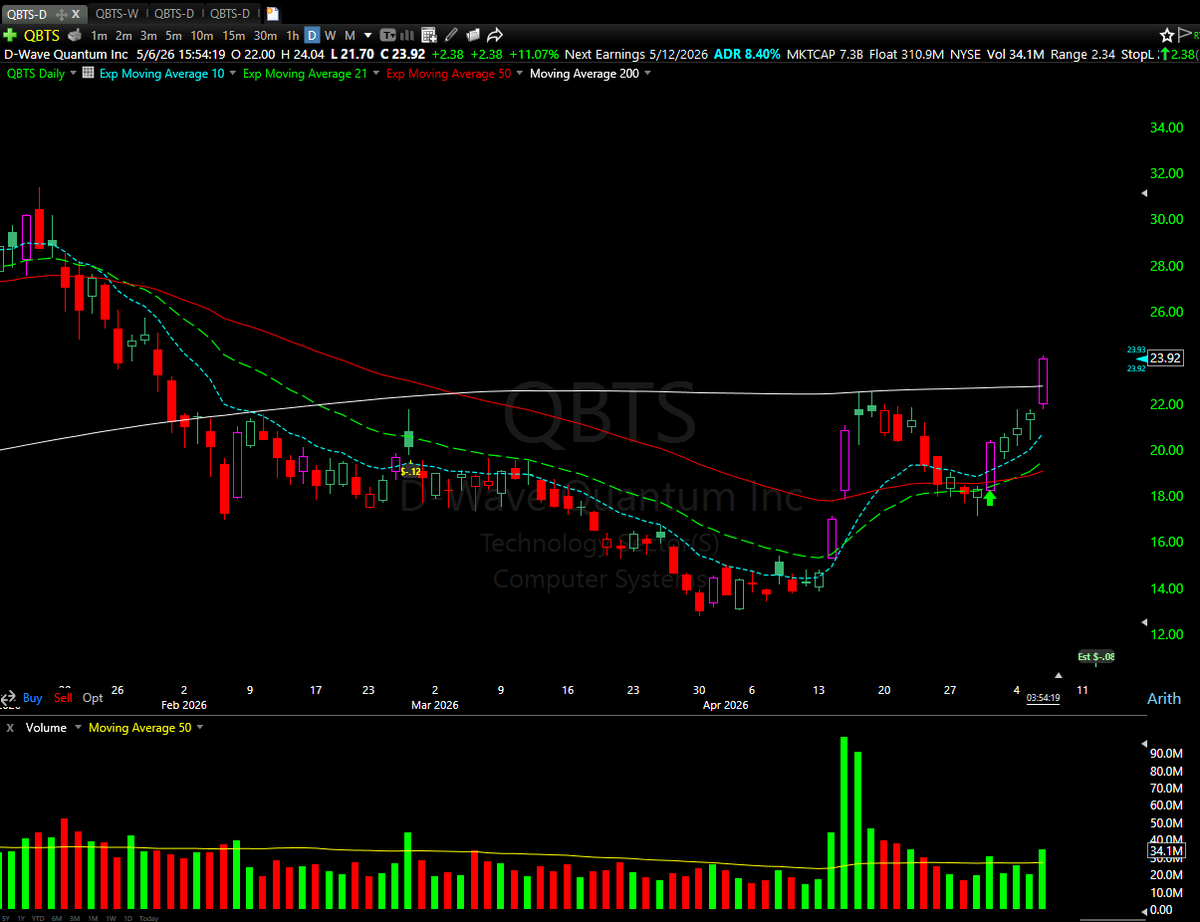Select the pencil drawing tool icon
The image size is (1200, 922).
coord(451,35)
